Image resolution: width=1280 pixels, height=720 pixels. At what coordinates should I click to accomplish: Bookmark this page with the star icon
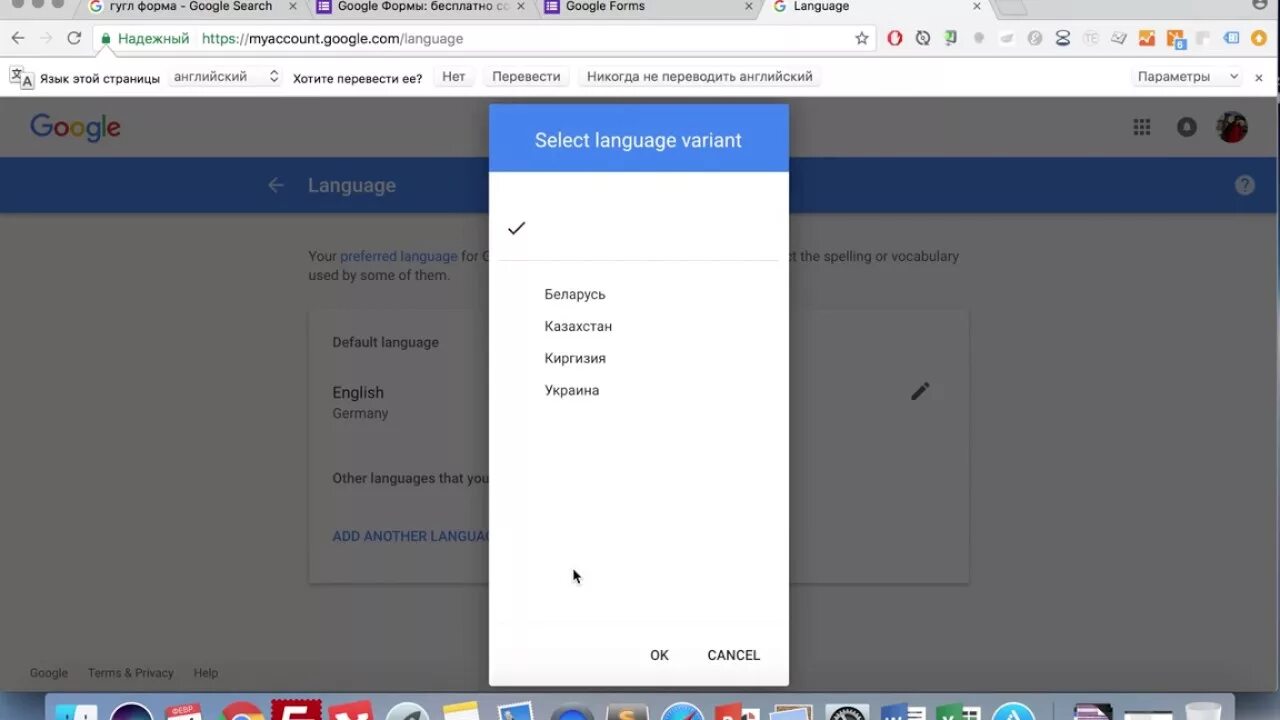point(862,38)
